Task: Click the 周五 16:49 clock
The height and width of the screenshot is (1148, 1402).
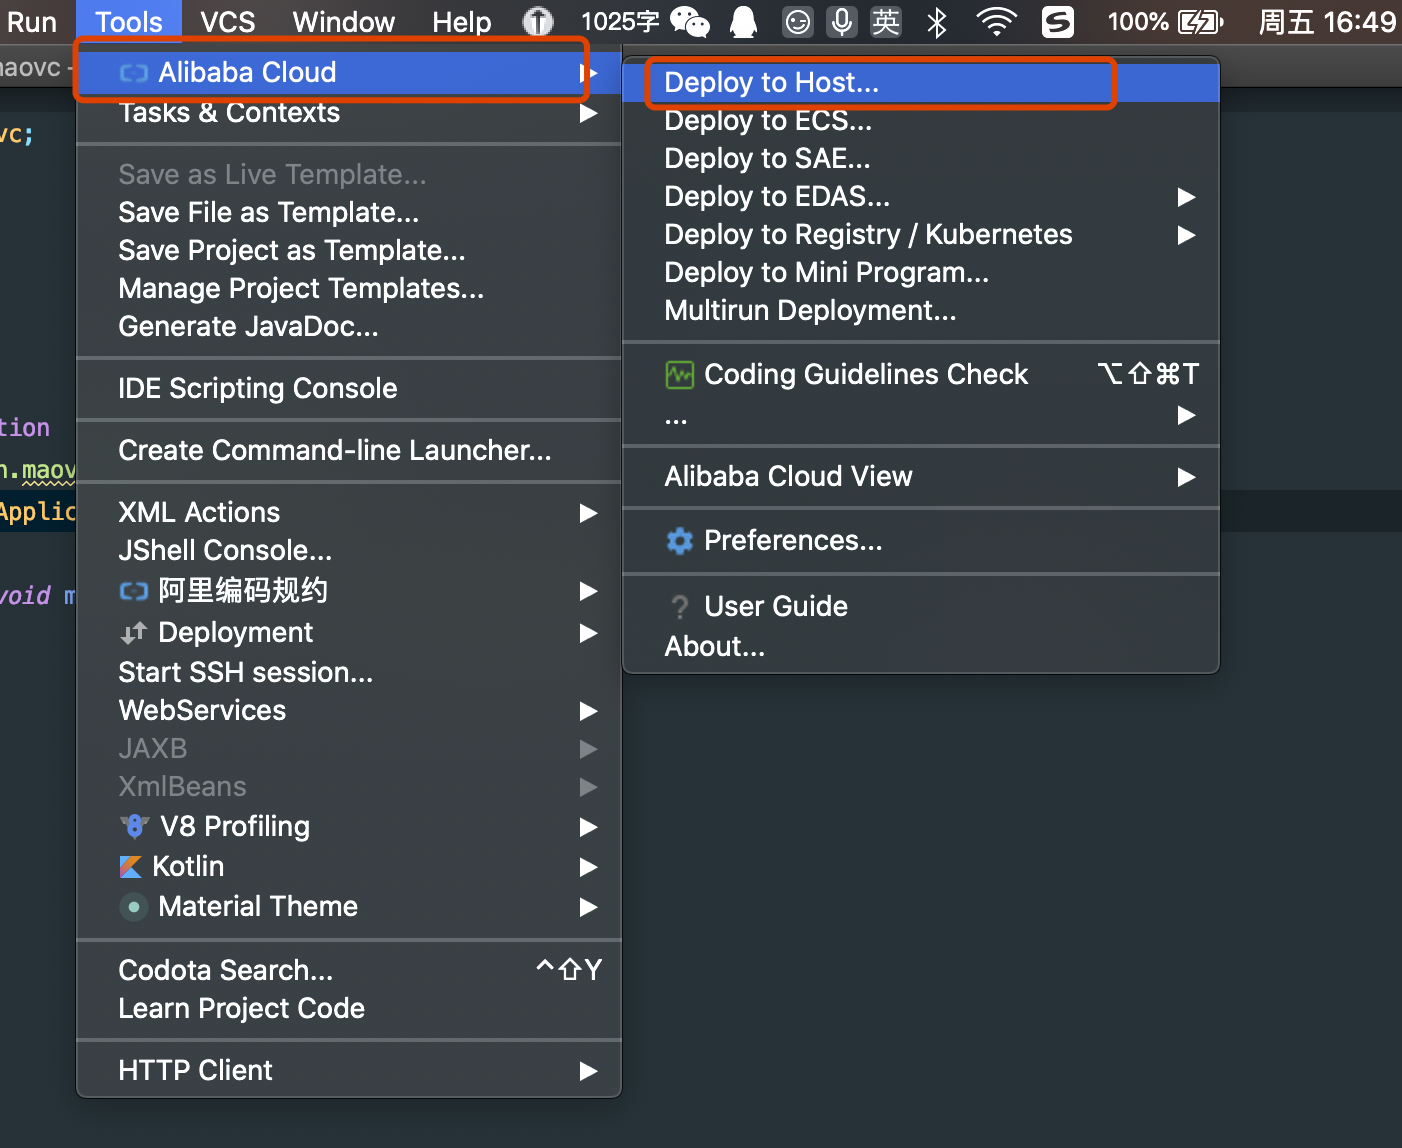Action: [x=1327, y=21]
